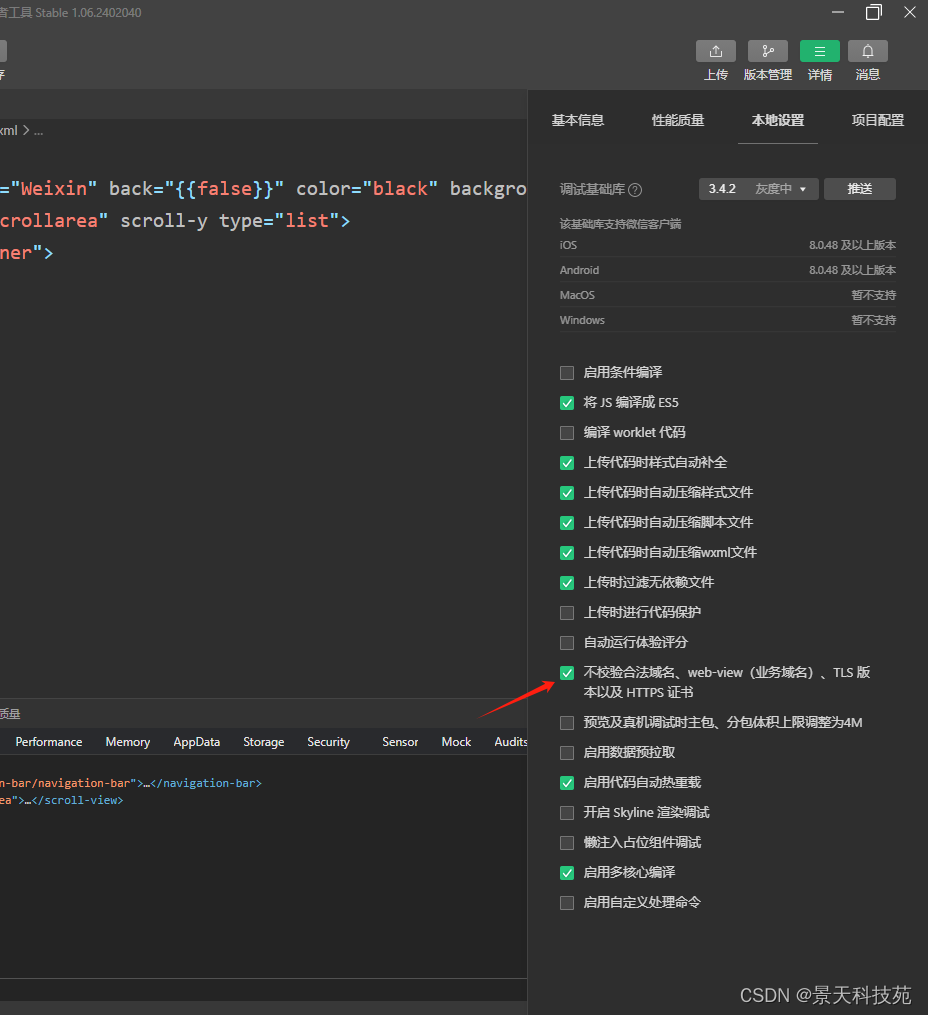Close the developer tools window
Screen dimensions: 928x1015
pos(910,12)
